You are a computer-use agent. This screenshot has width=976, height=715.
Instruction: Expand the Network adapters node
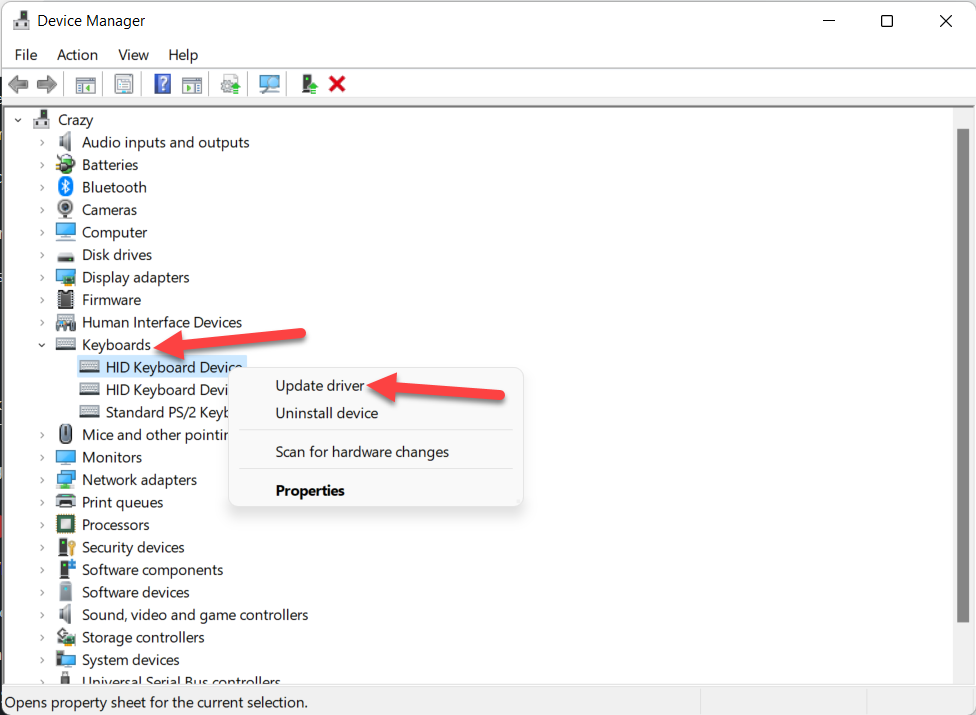42,480
